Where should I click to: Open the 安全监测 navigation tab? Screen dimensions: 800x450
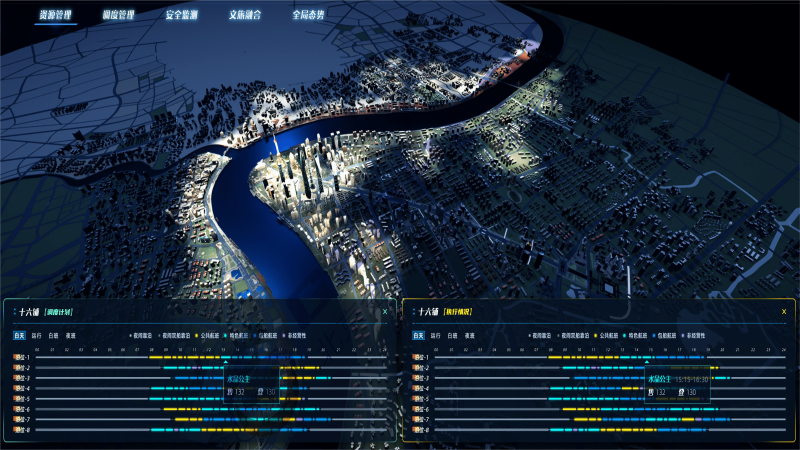pos(181,16)
